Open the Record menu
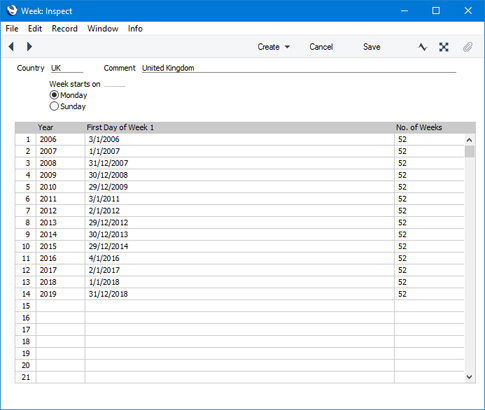The width and height of the screenshot is (485, 410). 64,29
